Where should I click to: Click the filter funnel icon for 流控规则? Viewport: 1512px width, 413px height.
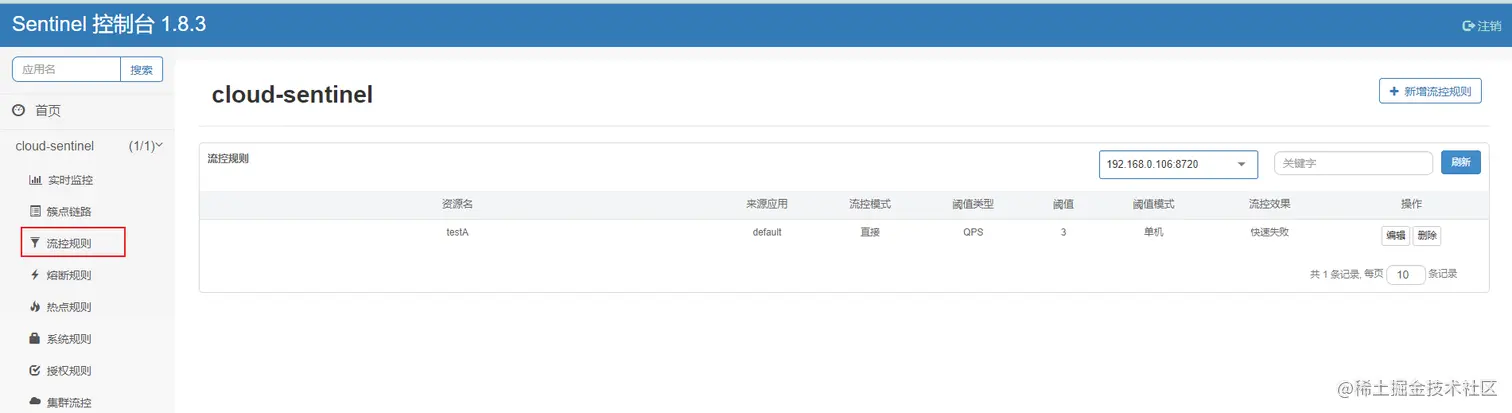pos(35,243)
